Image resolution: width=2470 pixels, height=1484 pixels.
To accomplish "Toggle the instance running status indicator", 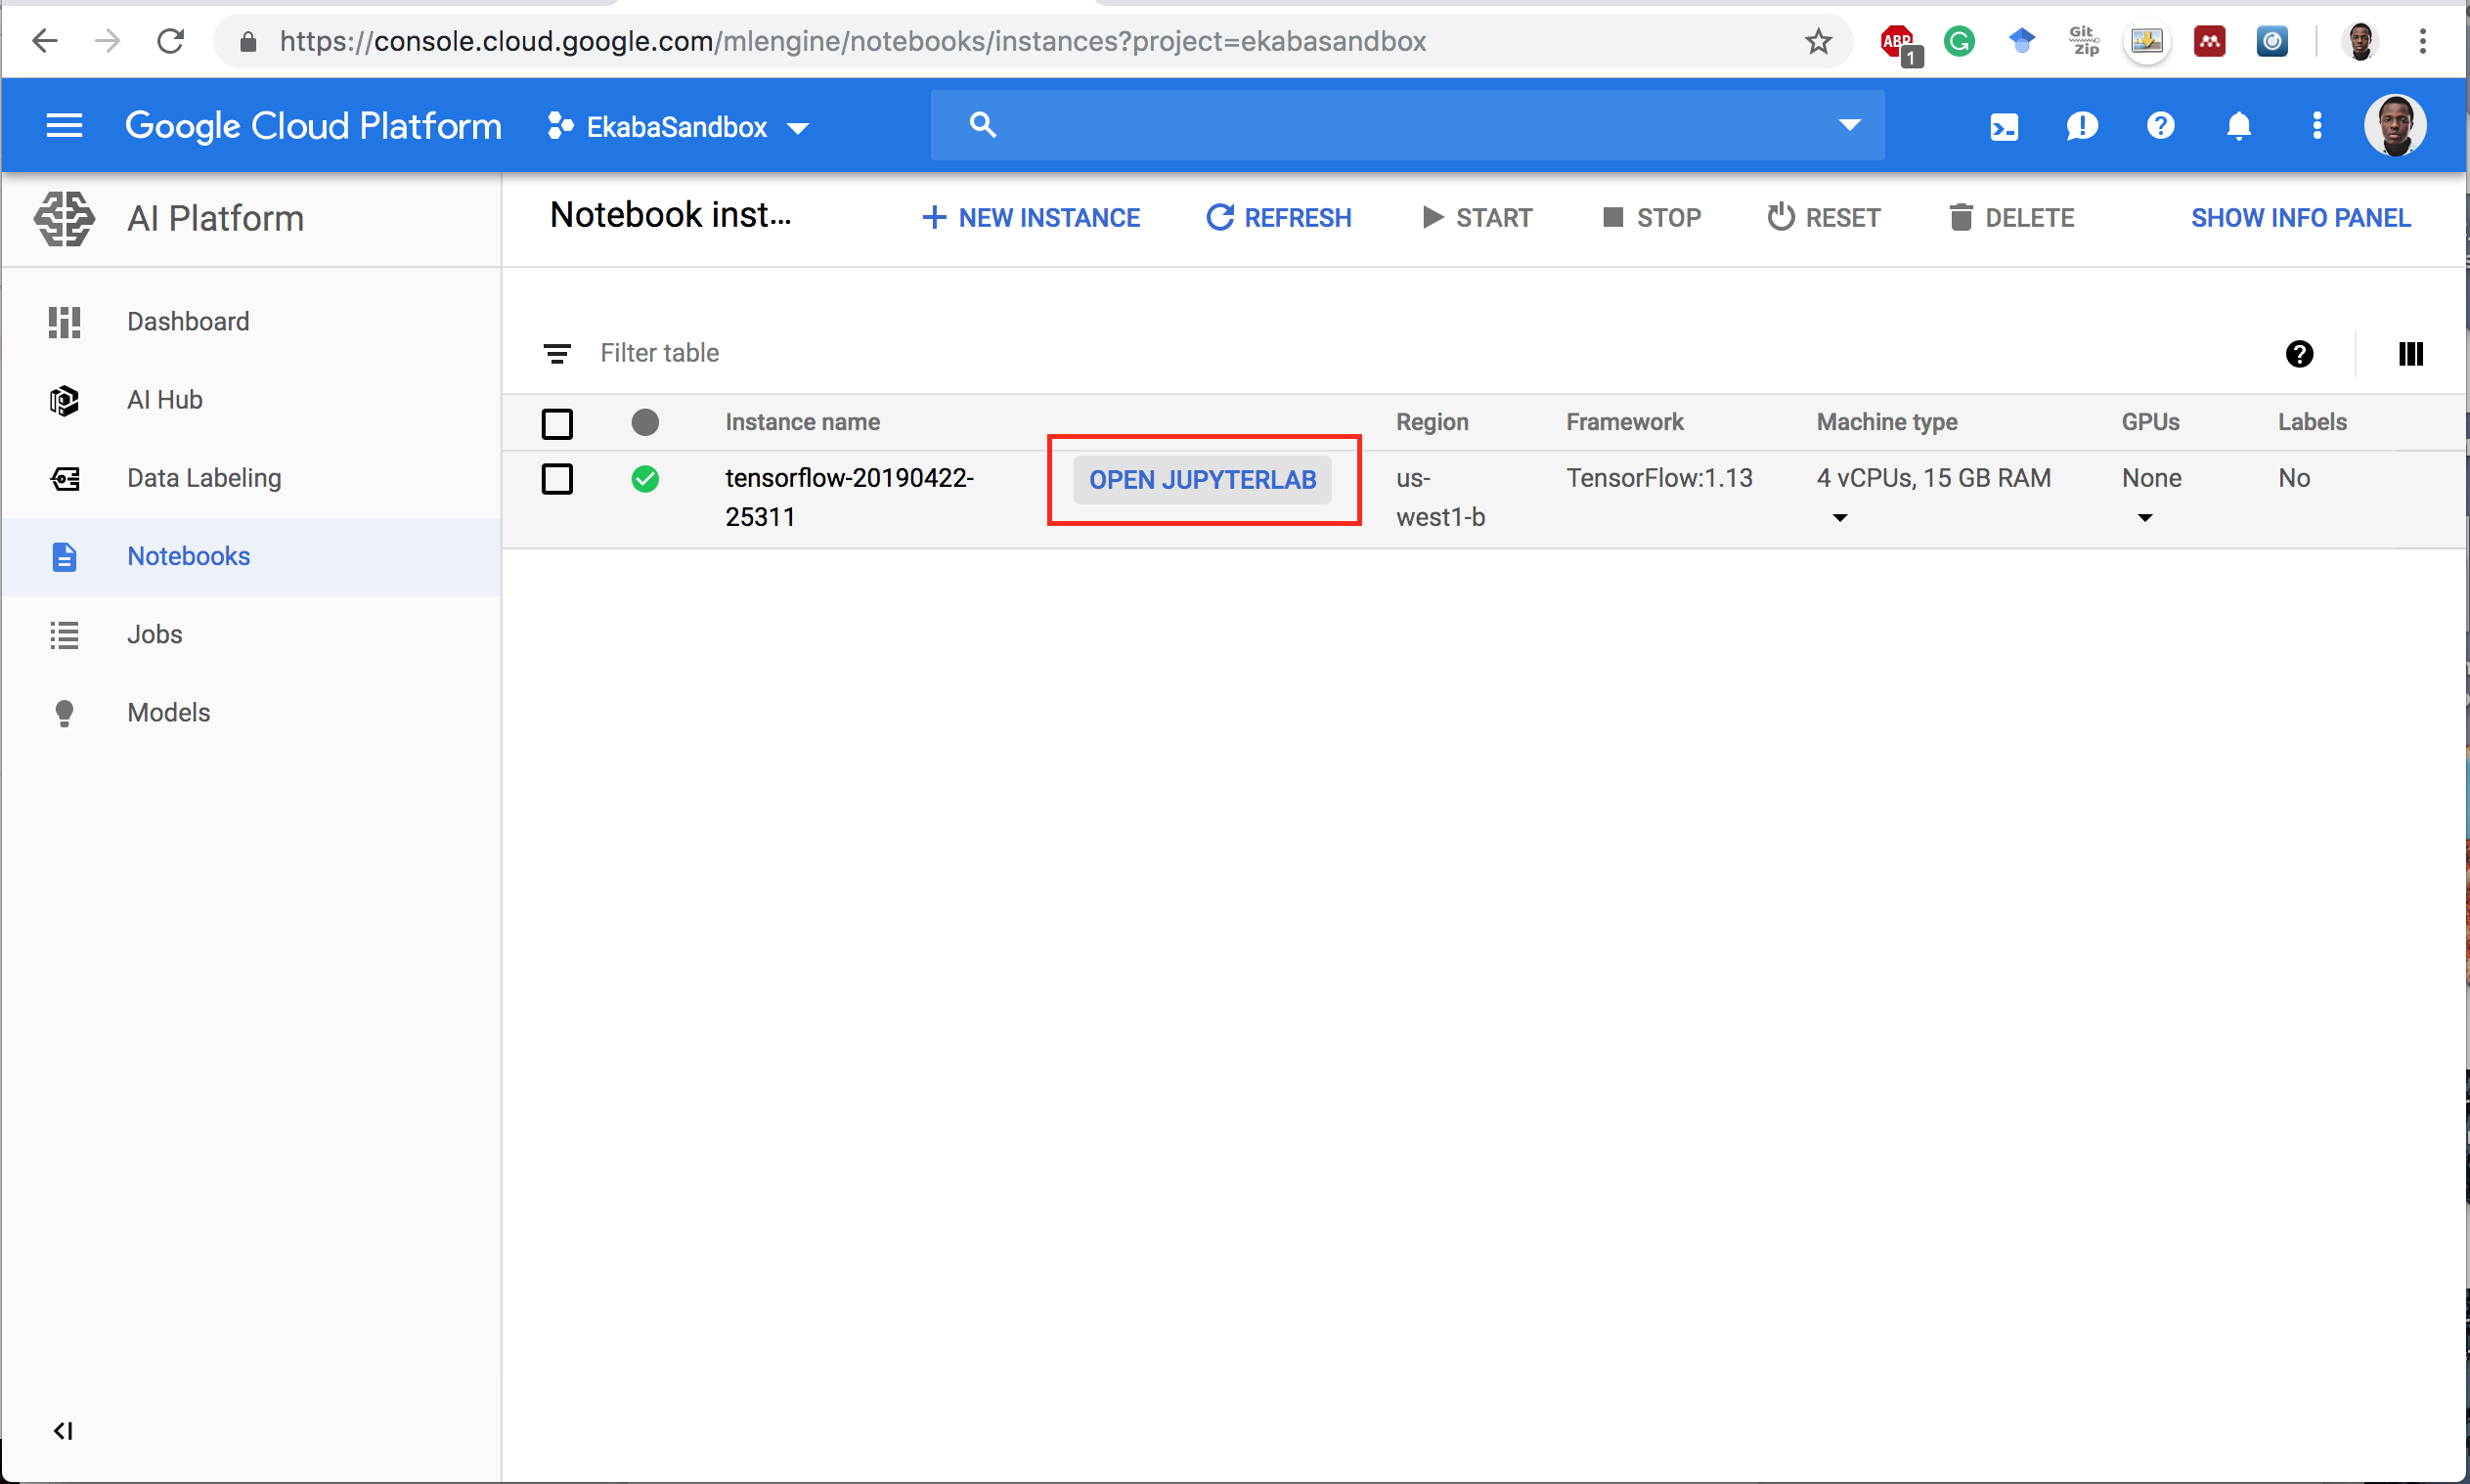I will [645, 478].
